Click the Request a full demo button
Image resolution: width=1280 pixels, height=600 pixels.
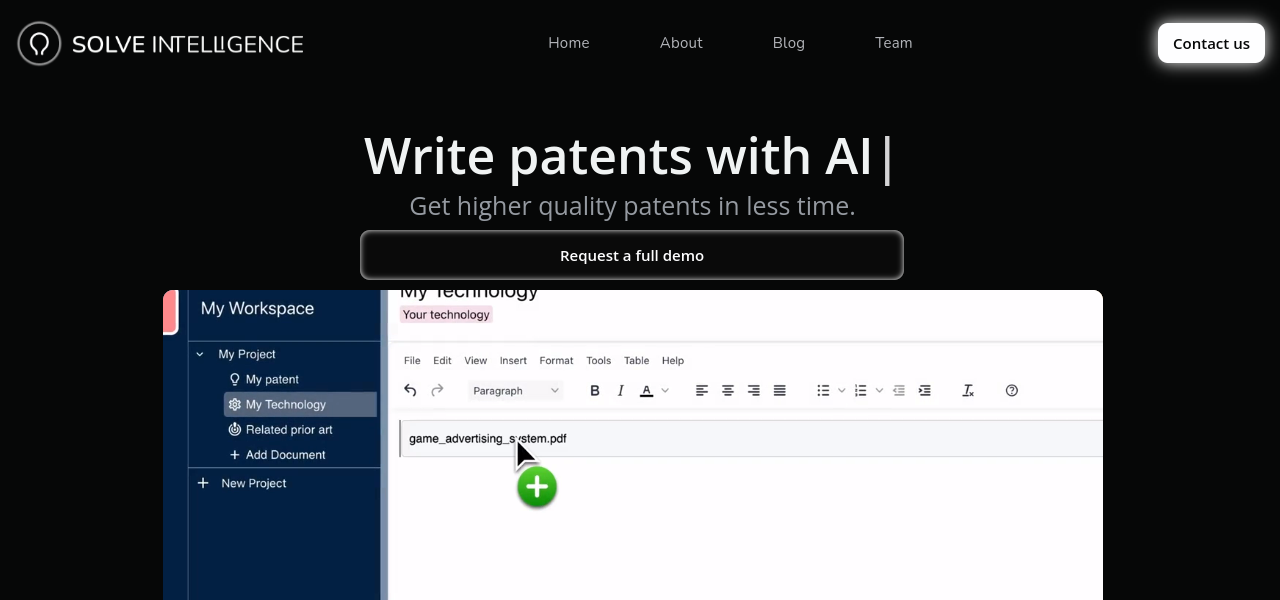(x=632, y=256)
